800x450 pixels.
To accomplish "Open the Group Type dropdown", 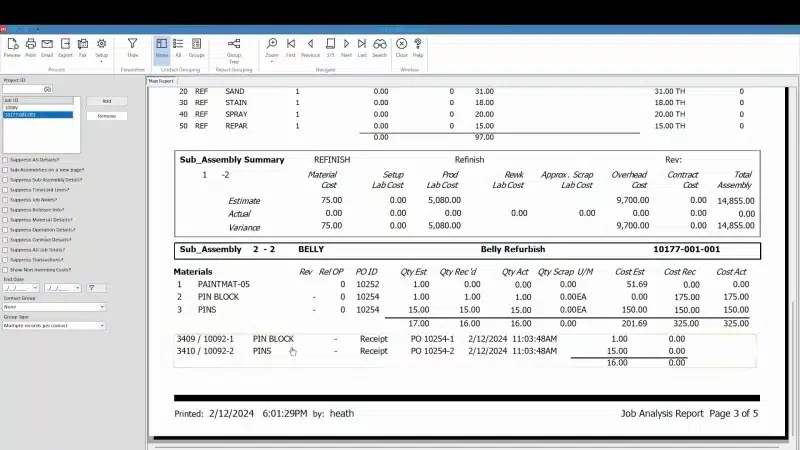I will point(54,326).
